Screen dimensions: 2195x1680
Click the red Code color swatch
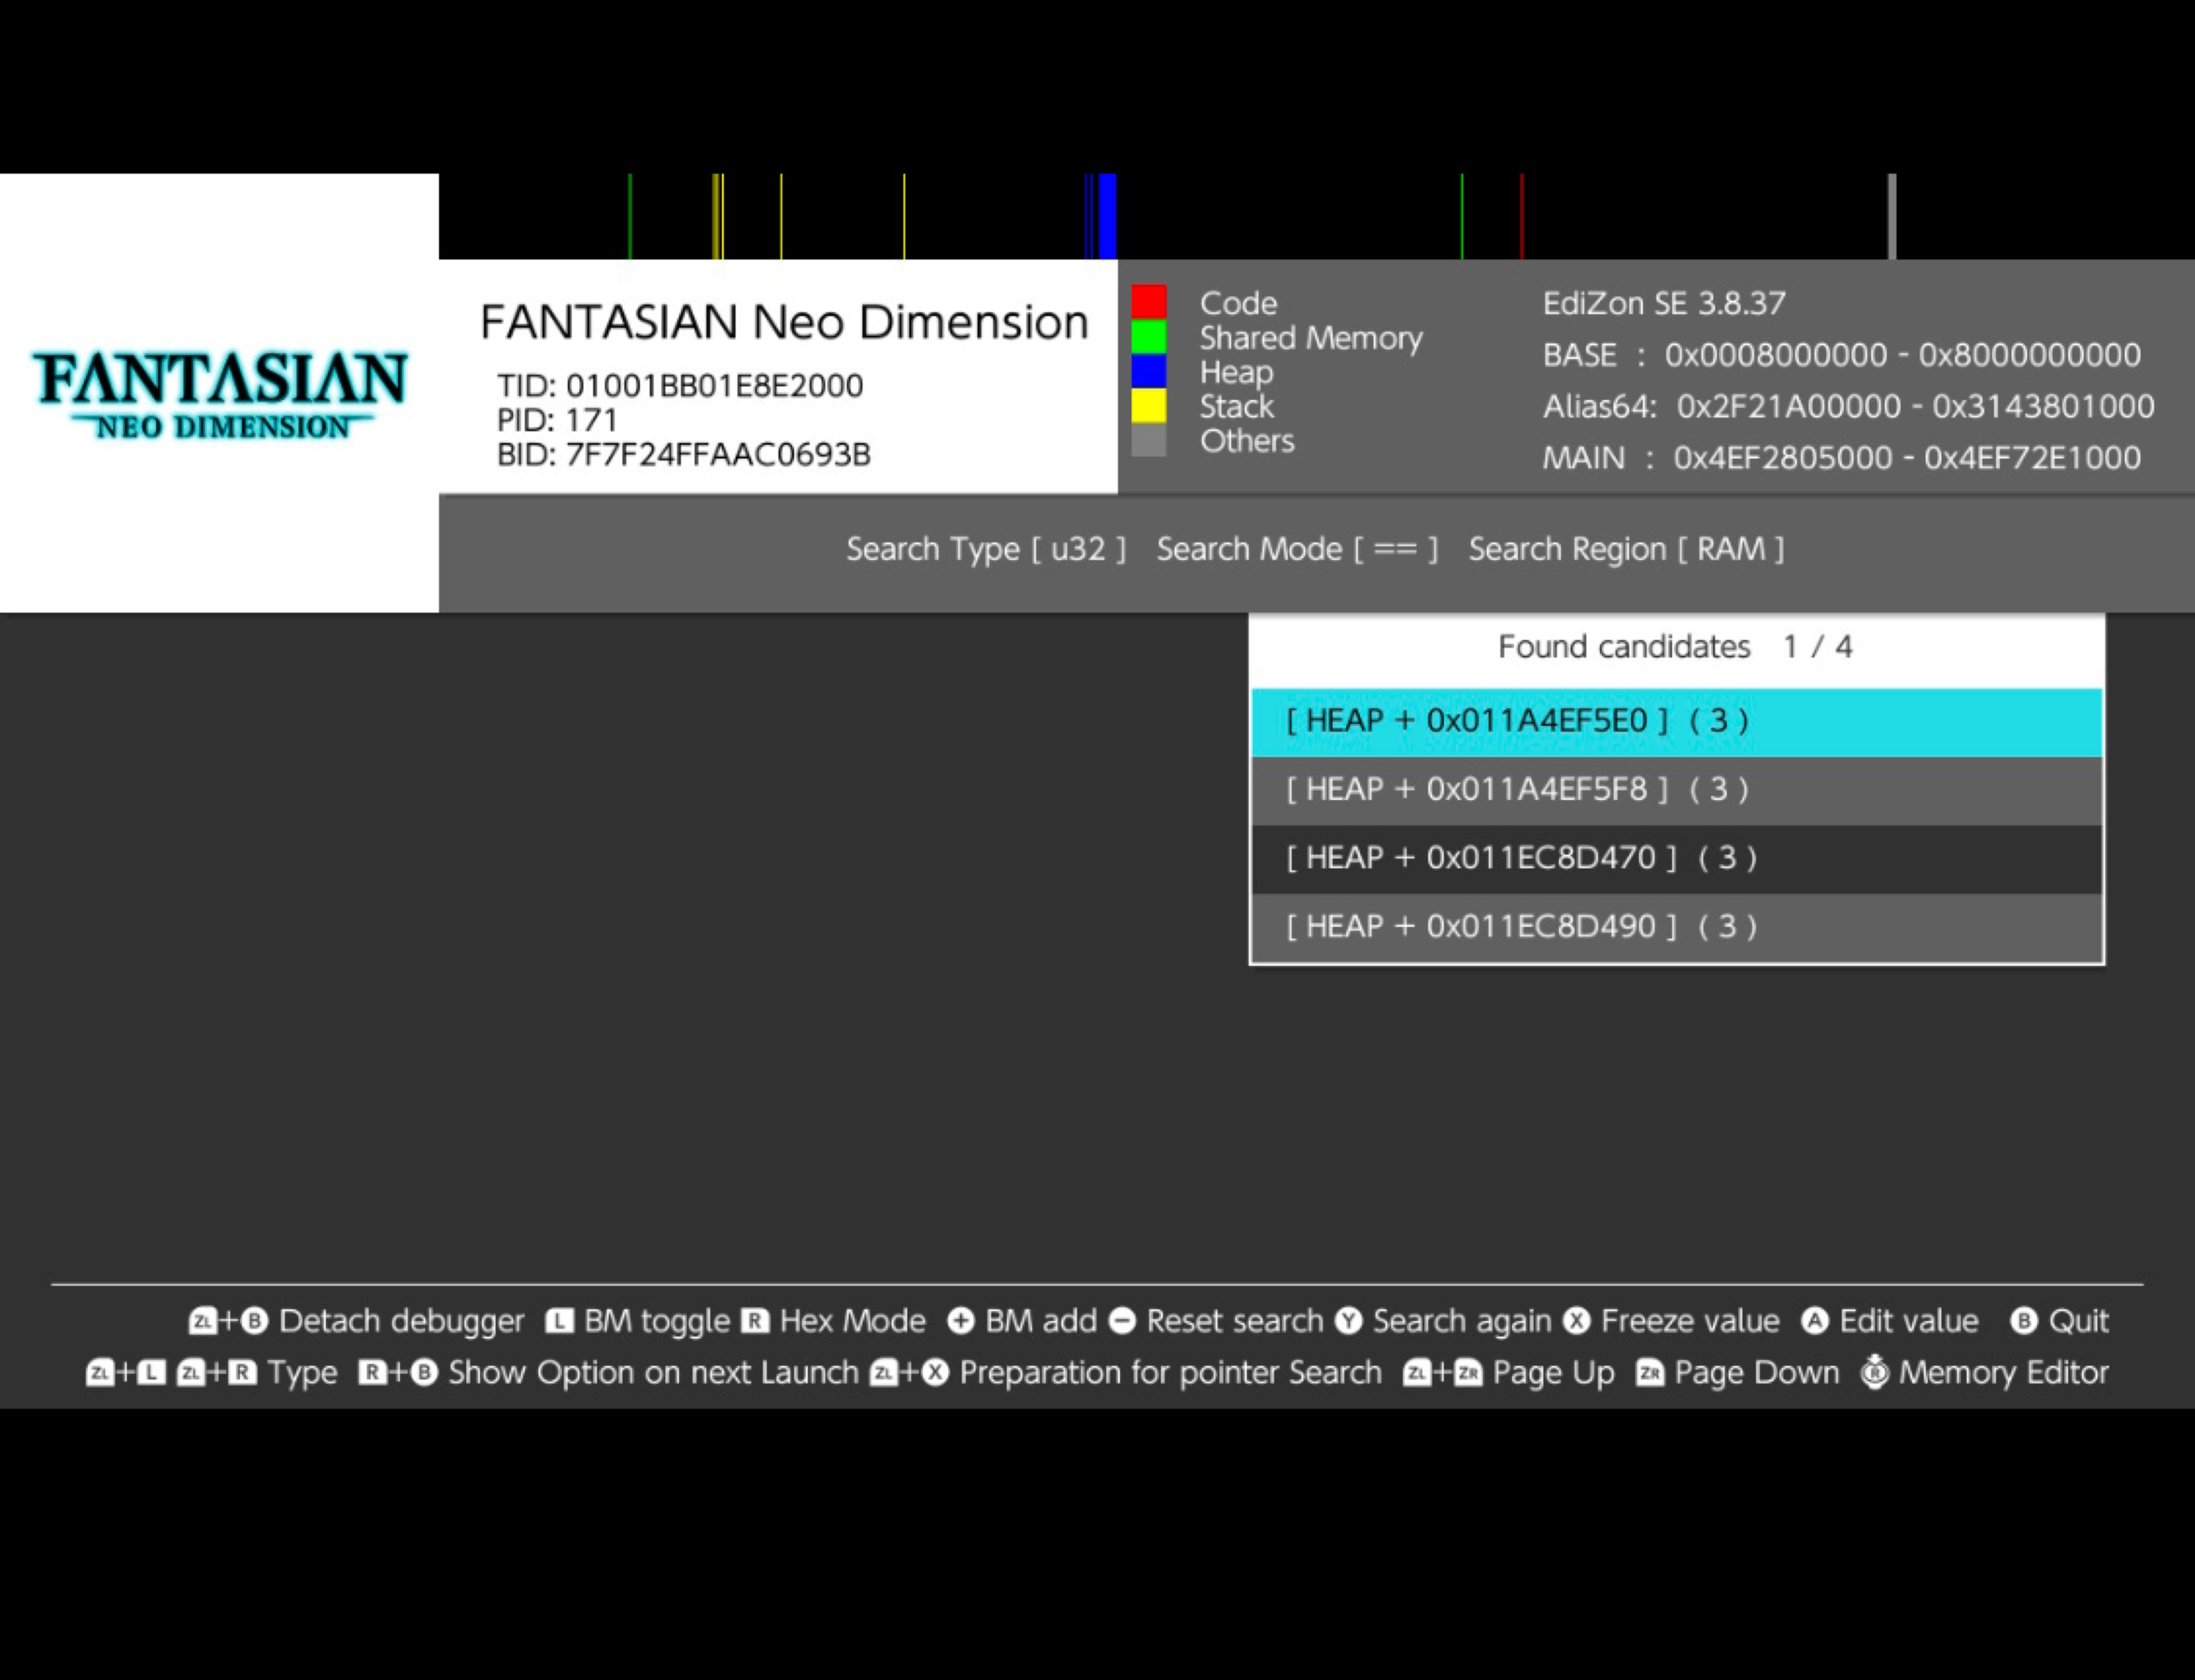pyautogui.click(x=1148, y=302)
